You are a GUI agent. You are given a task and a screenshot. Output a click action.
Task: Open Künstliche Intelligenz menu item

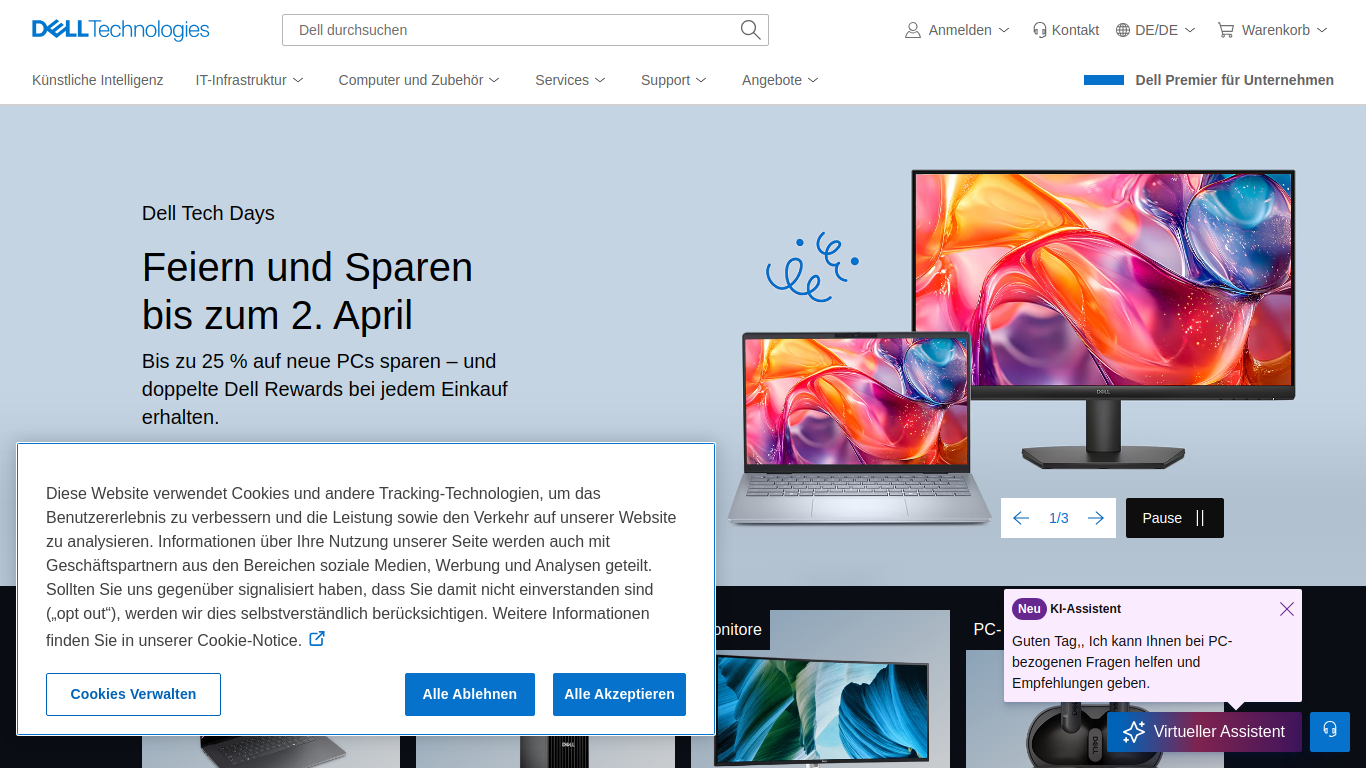98,80
